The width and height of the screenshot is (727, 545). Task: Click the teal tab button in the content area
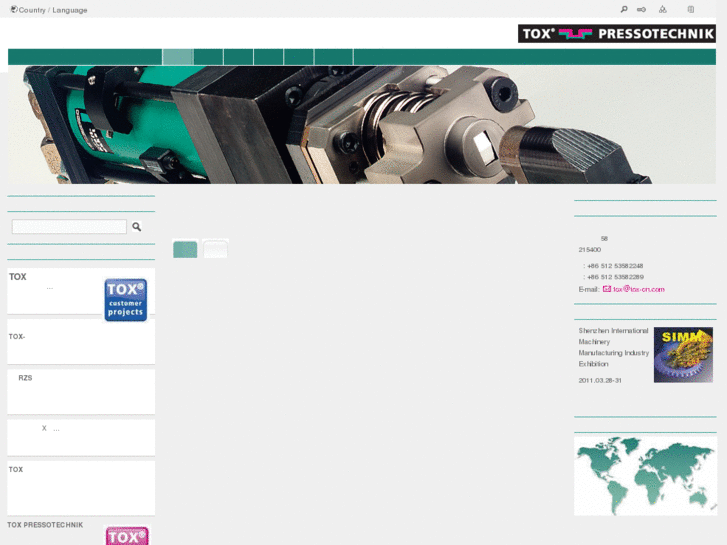[185, 249]
